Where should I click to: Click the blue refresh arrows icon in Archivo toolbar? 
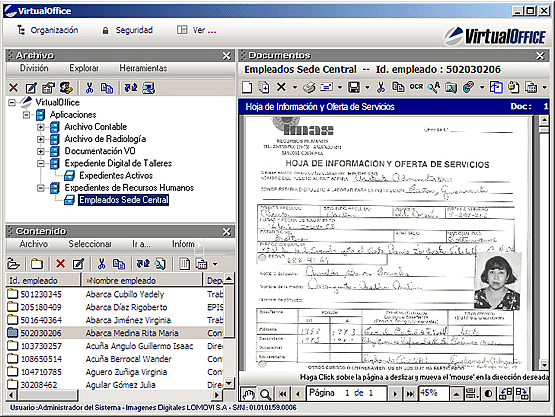[x=131, y=87]
